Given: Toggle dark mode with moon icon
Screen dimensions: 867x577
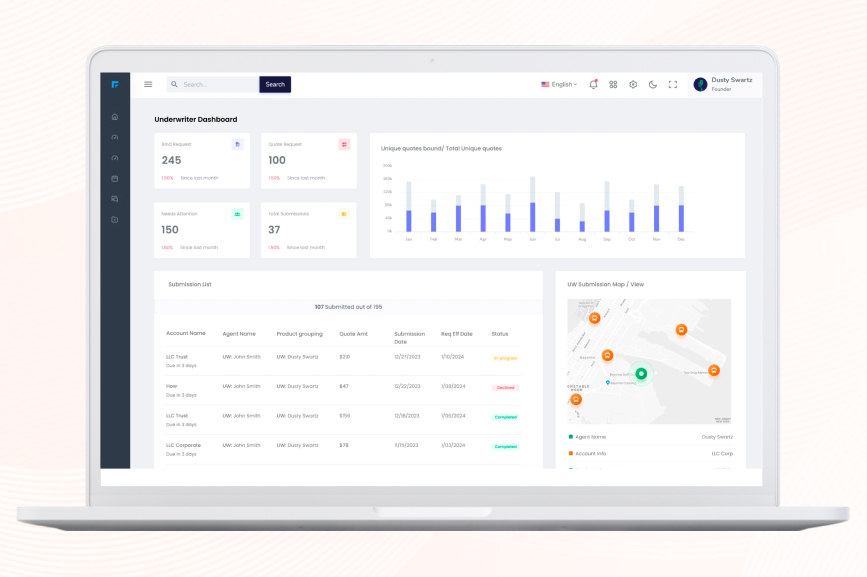Looking at the screenshot, I should [x=653, y=84].
